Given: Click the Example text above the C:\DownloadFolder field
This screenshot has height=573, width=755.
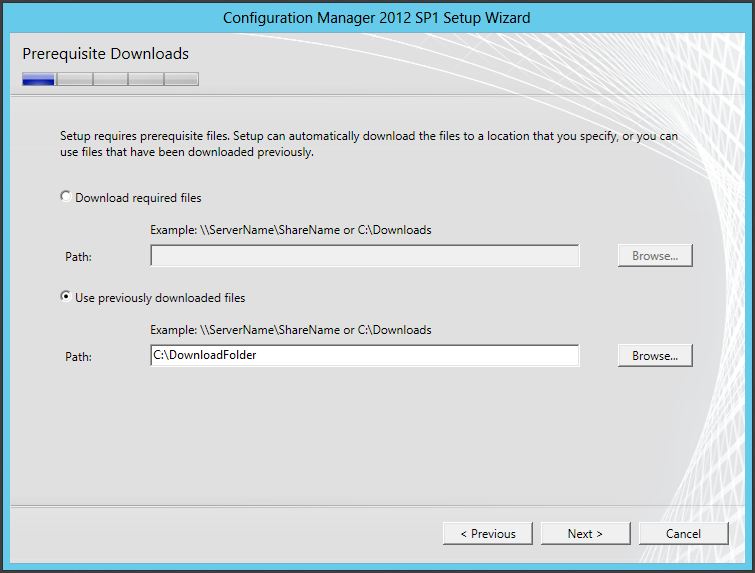Looking at the screenshot, I should click(290, 330).
